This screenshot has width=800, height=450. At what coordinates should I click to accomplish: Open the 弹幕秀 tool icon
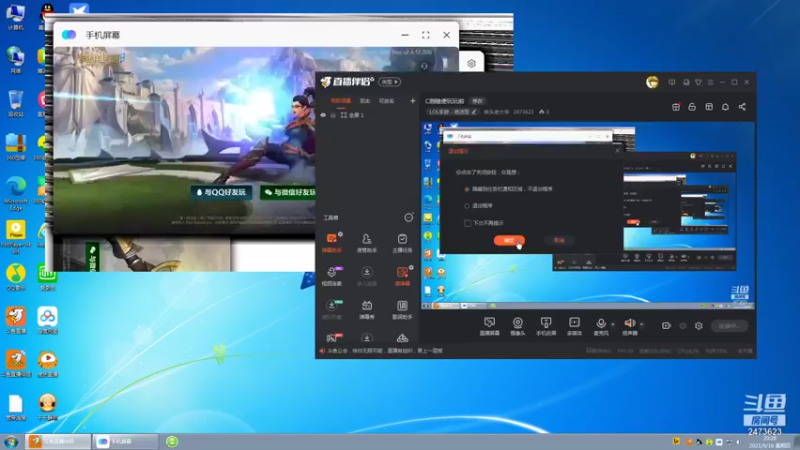click(367, 309)
